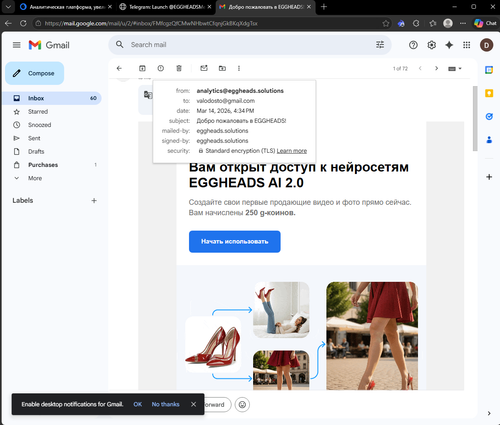Click the Gmail logo
500x425 pixels.
pyautogui.click(x=49, y=45)
